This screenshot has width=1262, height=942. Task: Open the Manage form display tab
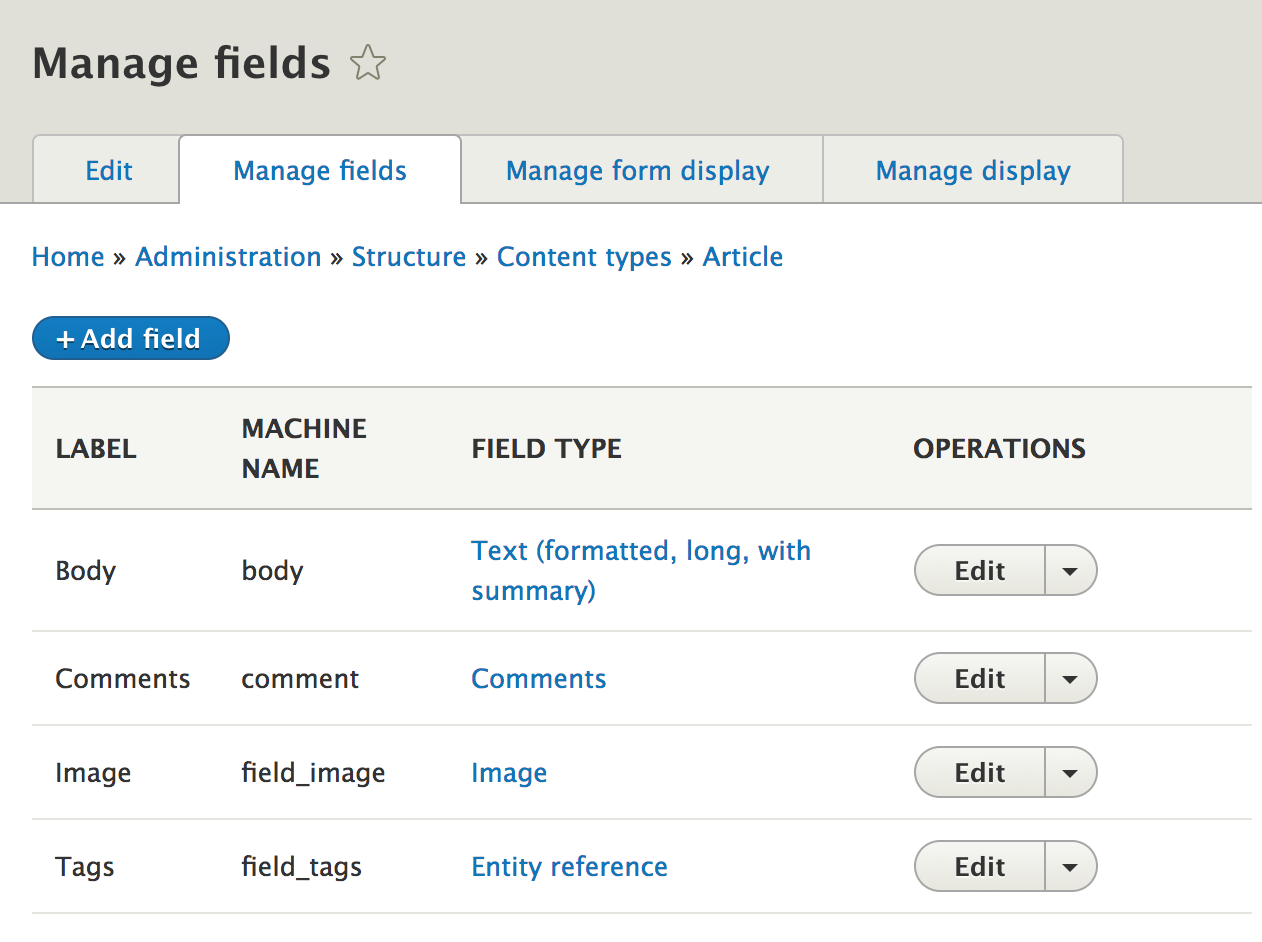638,171
